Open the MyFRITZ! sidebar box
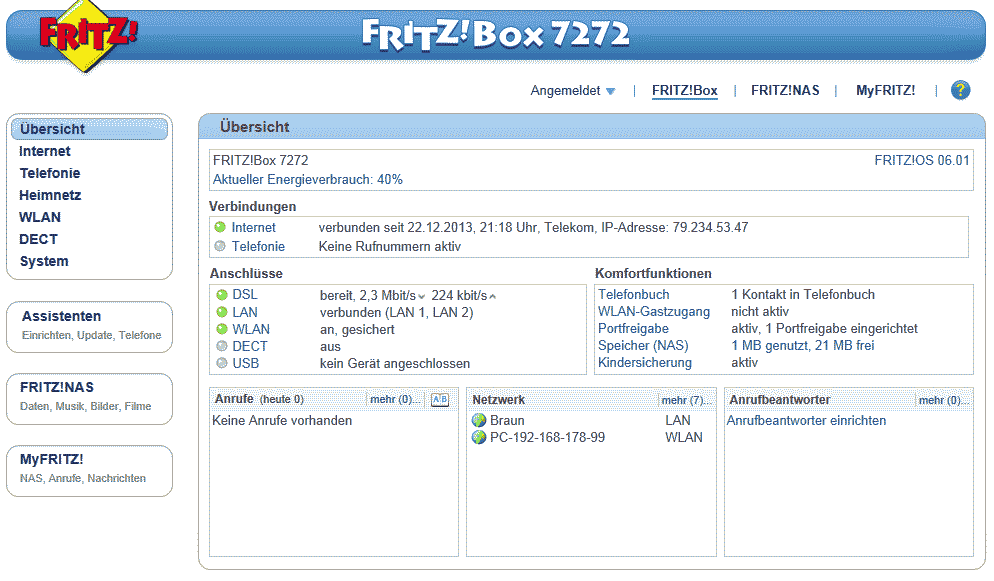The width and height of the screenshot is (994, 581). tap(89, 471)
